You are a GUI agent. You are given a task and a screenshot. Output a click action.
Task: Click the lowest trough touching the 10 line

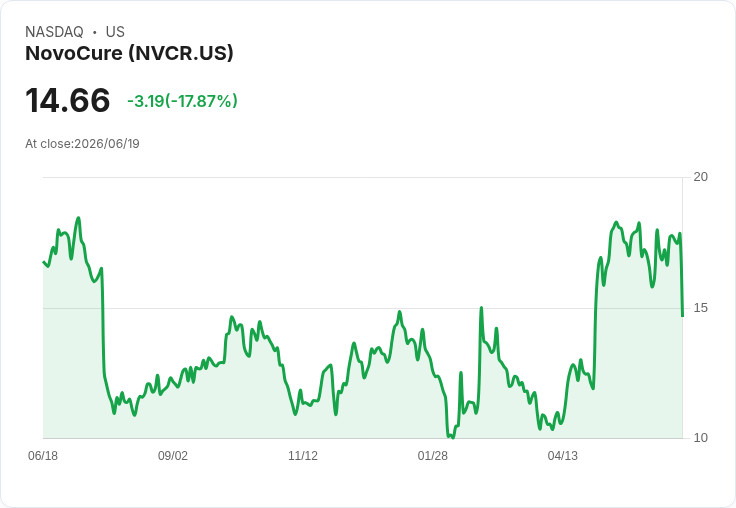click(x=452, y=437)
